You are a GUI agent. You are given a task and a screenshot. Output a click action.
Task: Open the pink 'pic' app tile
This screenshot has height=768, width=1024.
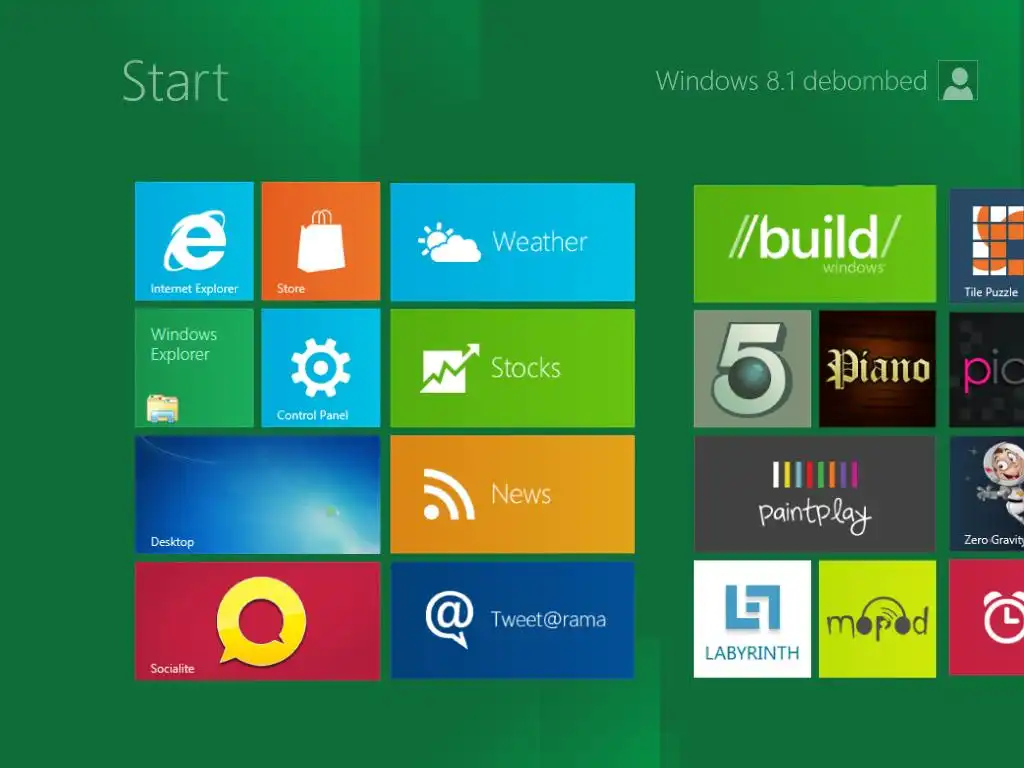click(987, 370)
